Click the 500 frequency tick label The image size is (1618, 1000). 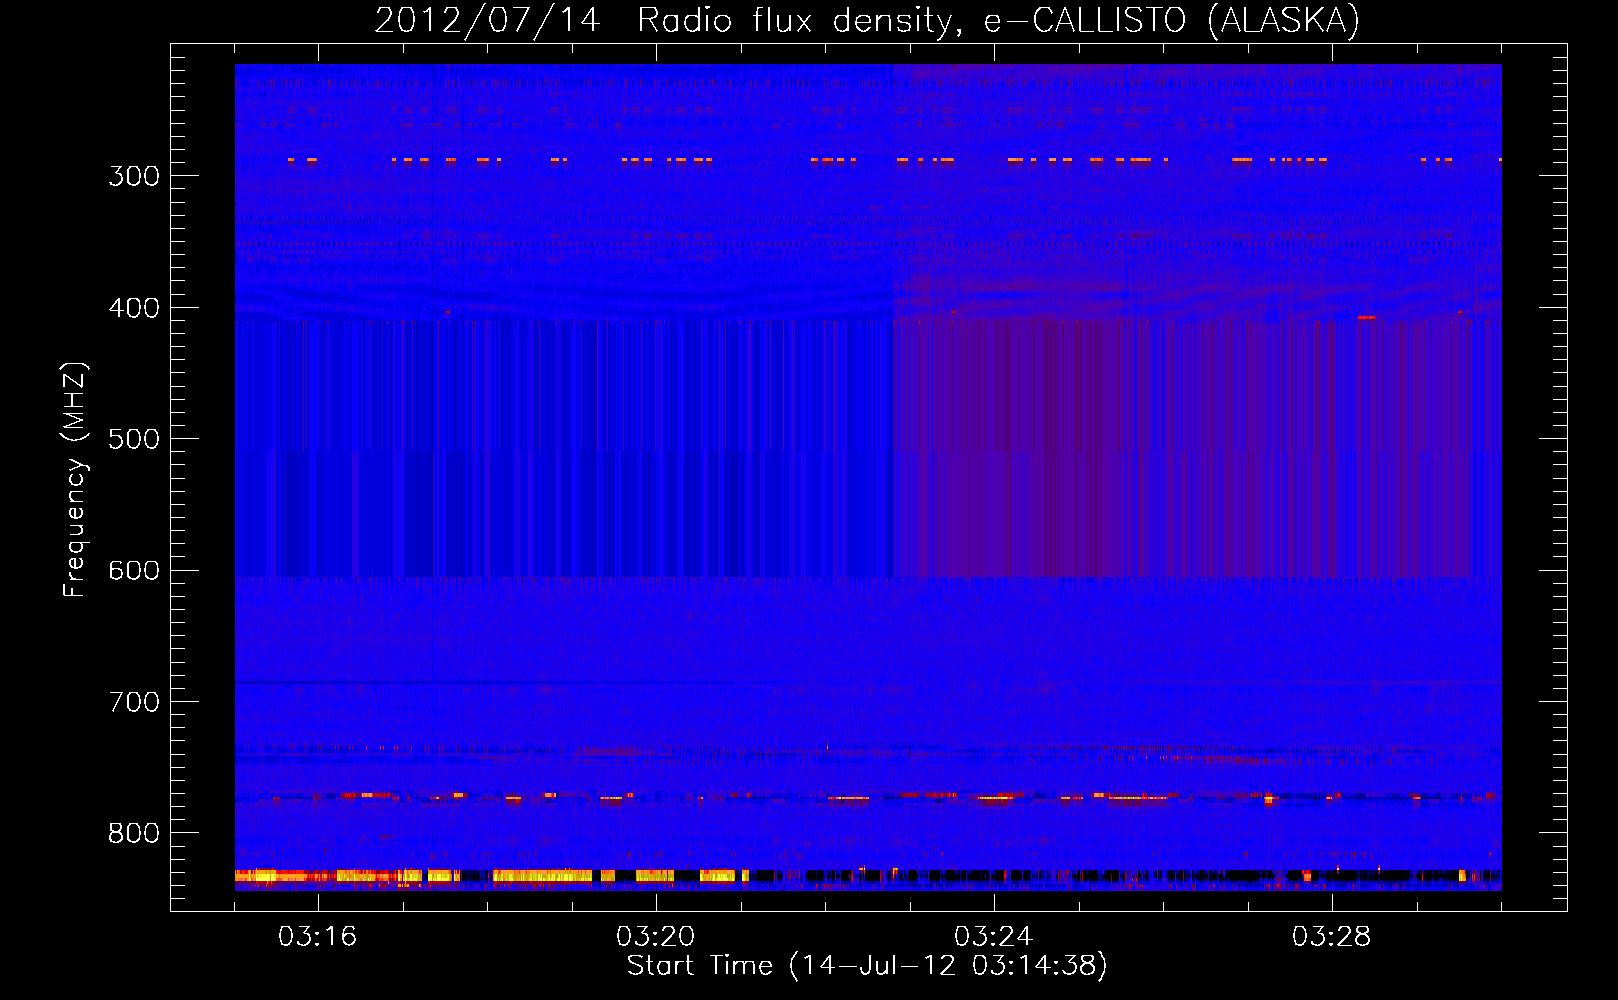pyautogui.click(x=134, y=439)
